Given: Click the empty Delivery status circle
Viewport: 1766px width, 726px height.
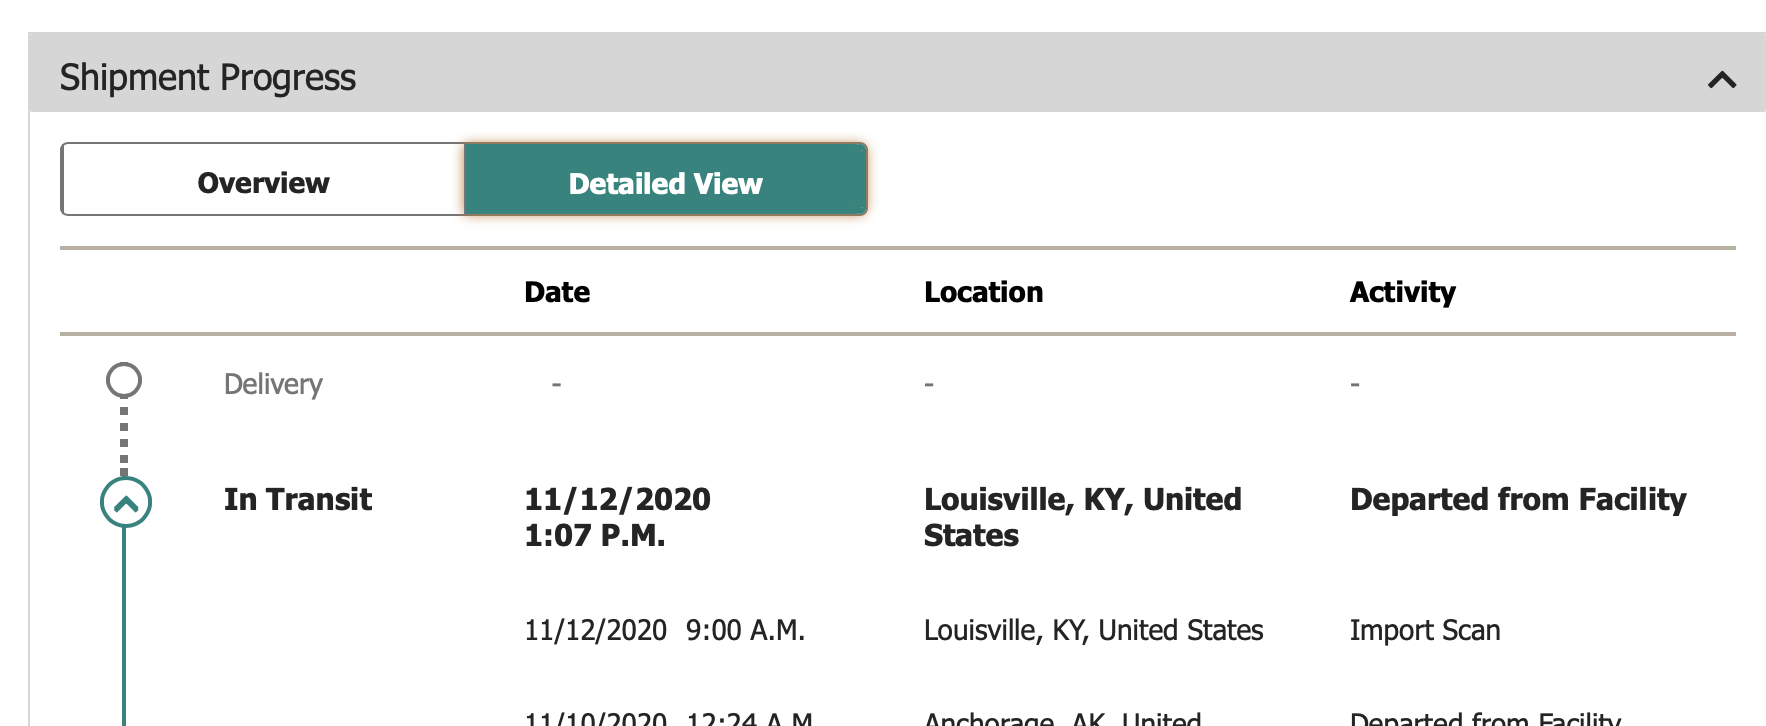Looking at the screenshot, I should (124, 380).
